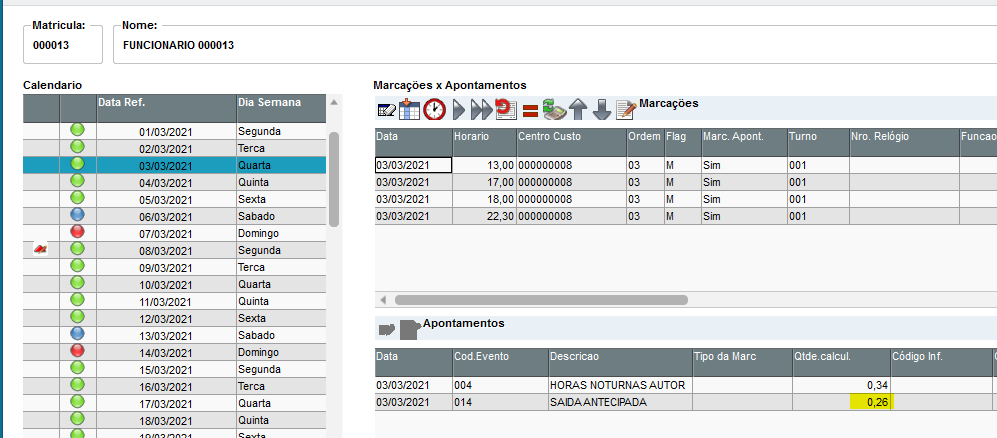This screenshot has height=438, width=997.
Task: Click the Nome field FUNCIONARIO 000013
Action: click(x=554, y=45)
